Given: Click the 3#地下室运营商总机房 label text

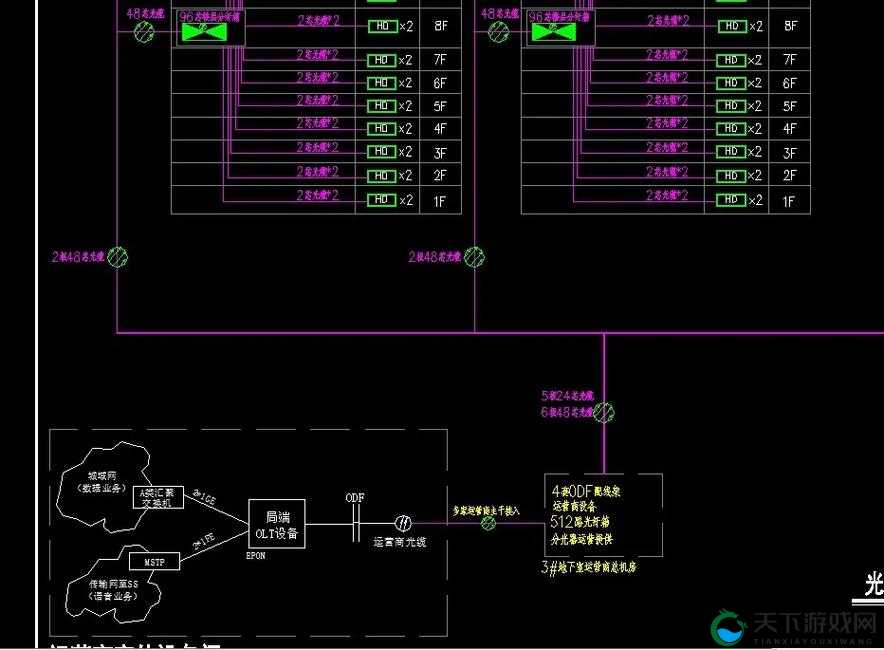Looking at the screenshot, I should [x=589, y=567].
